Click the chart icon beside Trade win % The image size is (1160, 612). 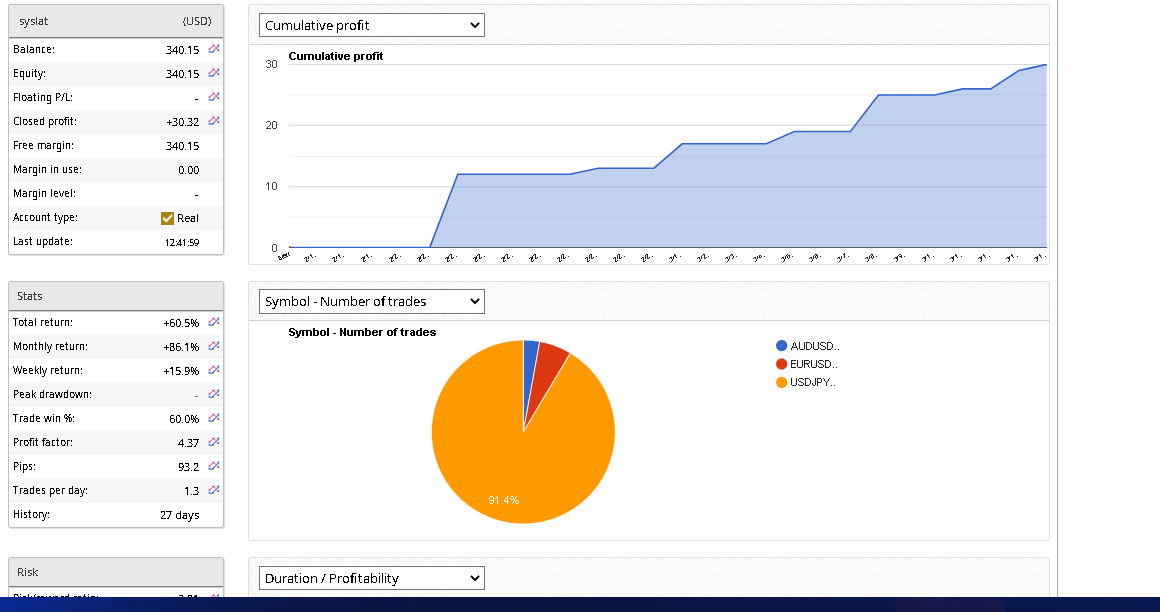[x=213, y=418]
